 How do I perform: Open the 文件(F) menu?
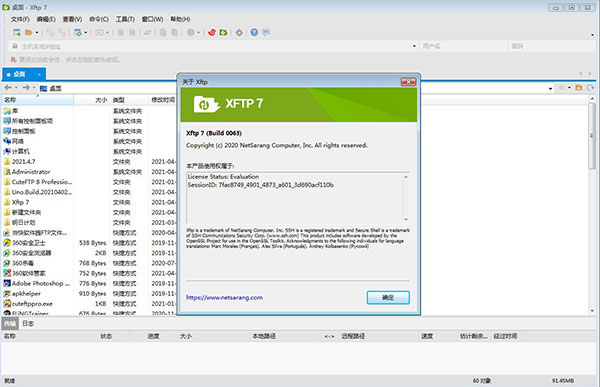click(20, 19)
